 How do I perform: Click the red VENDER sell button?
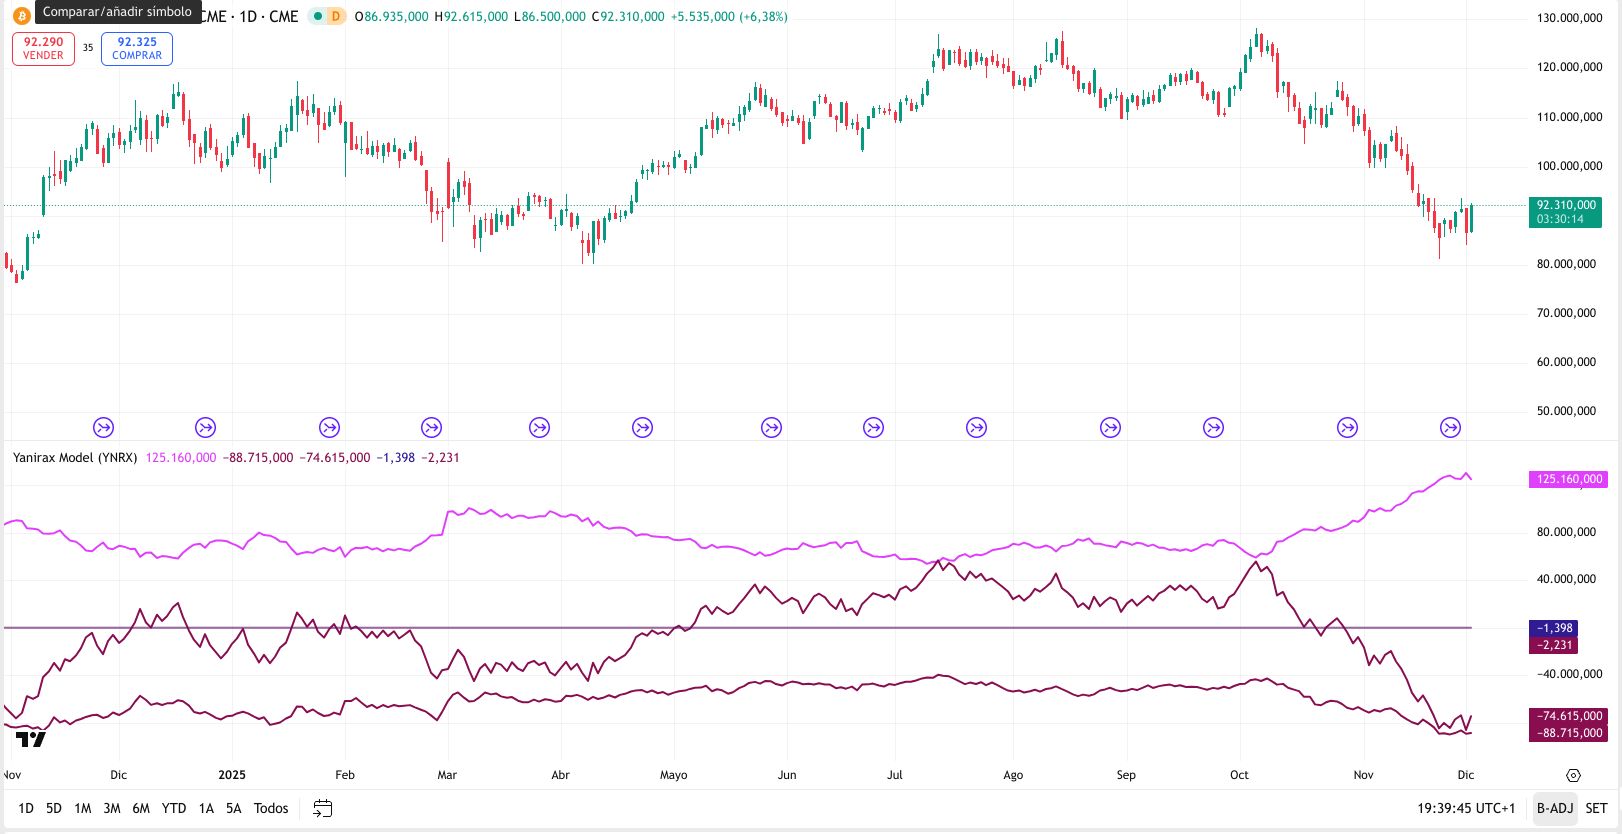tap(43, 48)
